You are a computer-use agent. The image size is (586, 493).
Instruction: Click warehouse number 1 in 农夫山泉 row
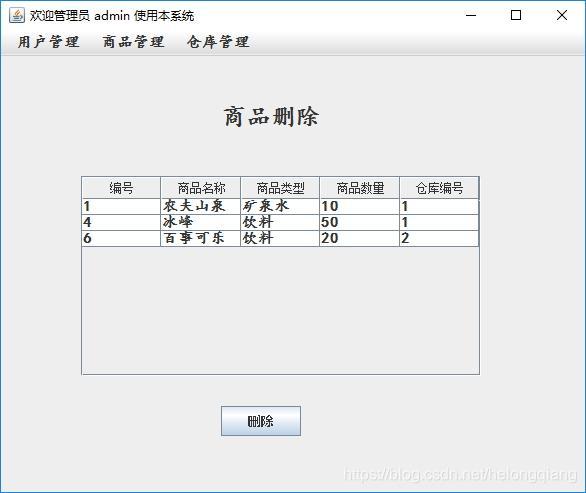(440, 206)
